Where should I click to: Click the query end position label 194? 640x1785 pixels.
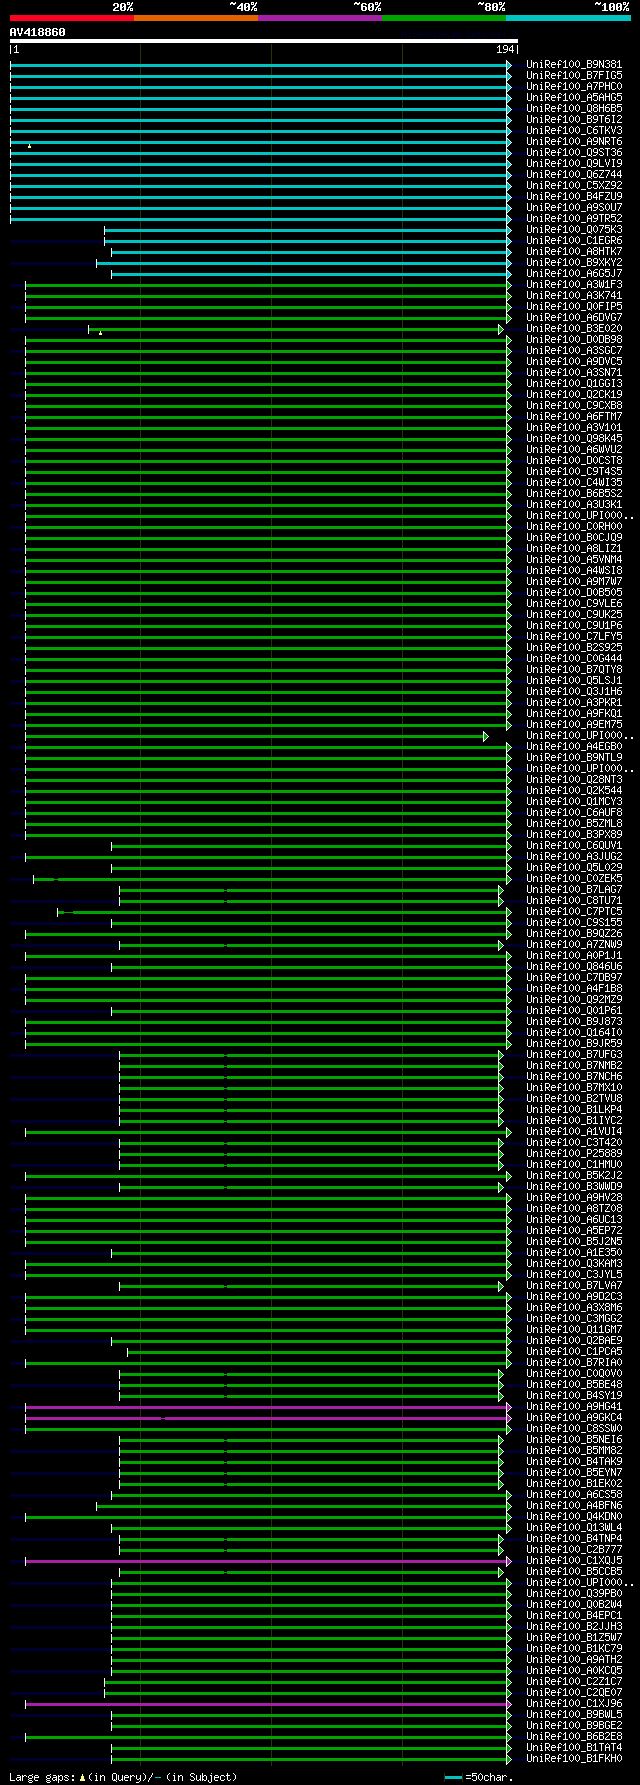(505, 49)
